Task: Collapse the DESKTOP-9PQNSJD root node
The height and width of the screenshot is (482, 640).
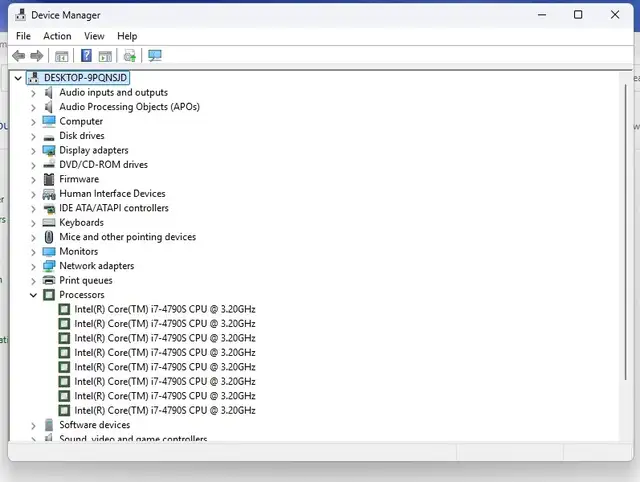Action: 18,78
